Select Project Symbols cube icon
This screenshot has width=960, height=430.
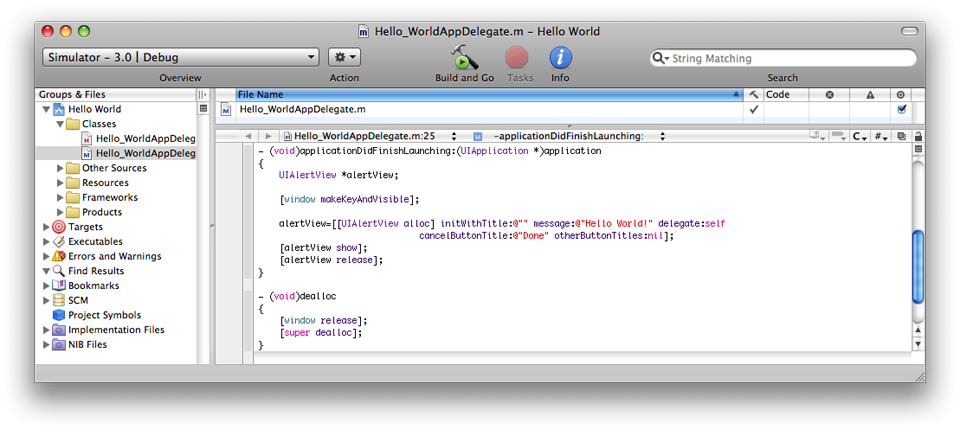click(x=59, y=315)
